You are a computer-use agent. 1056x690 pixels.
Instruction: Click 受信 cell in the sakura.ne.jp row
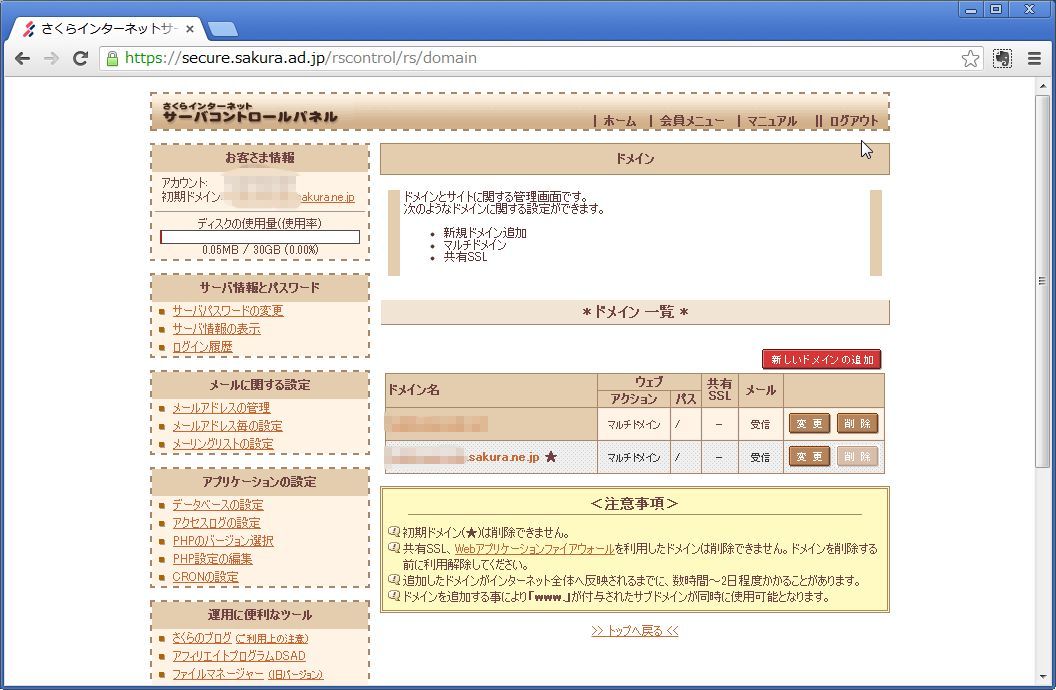760,458
